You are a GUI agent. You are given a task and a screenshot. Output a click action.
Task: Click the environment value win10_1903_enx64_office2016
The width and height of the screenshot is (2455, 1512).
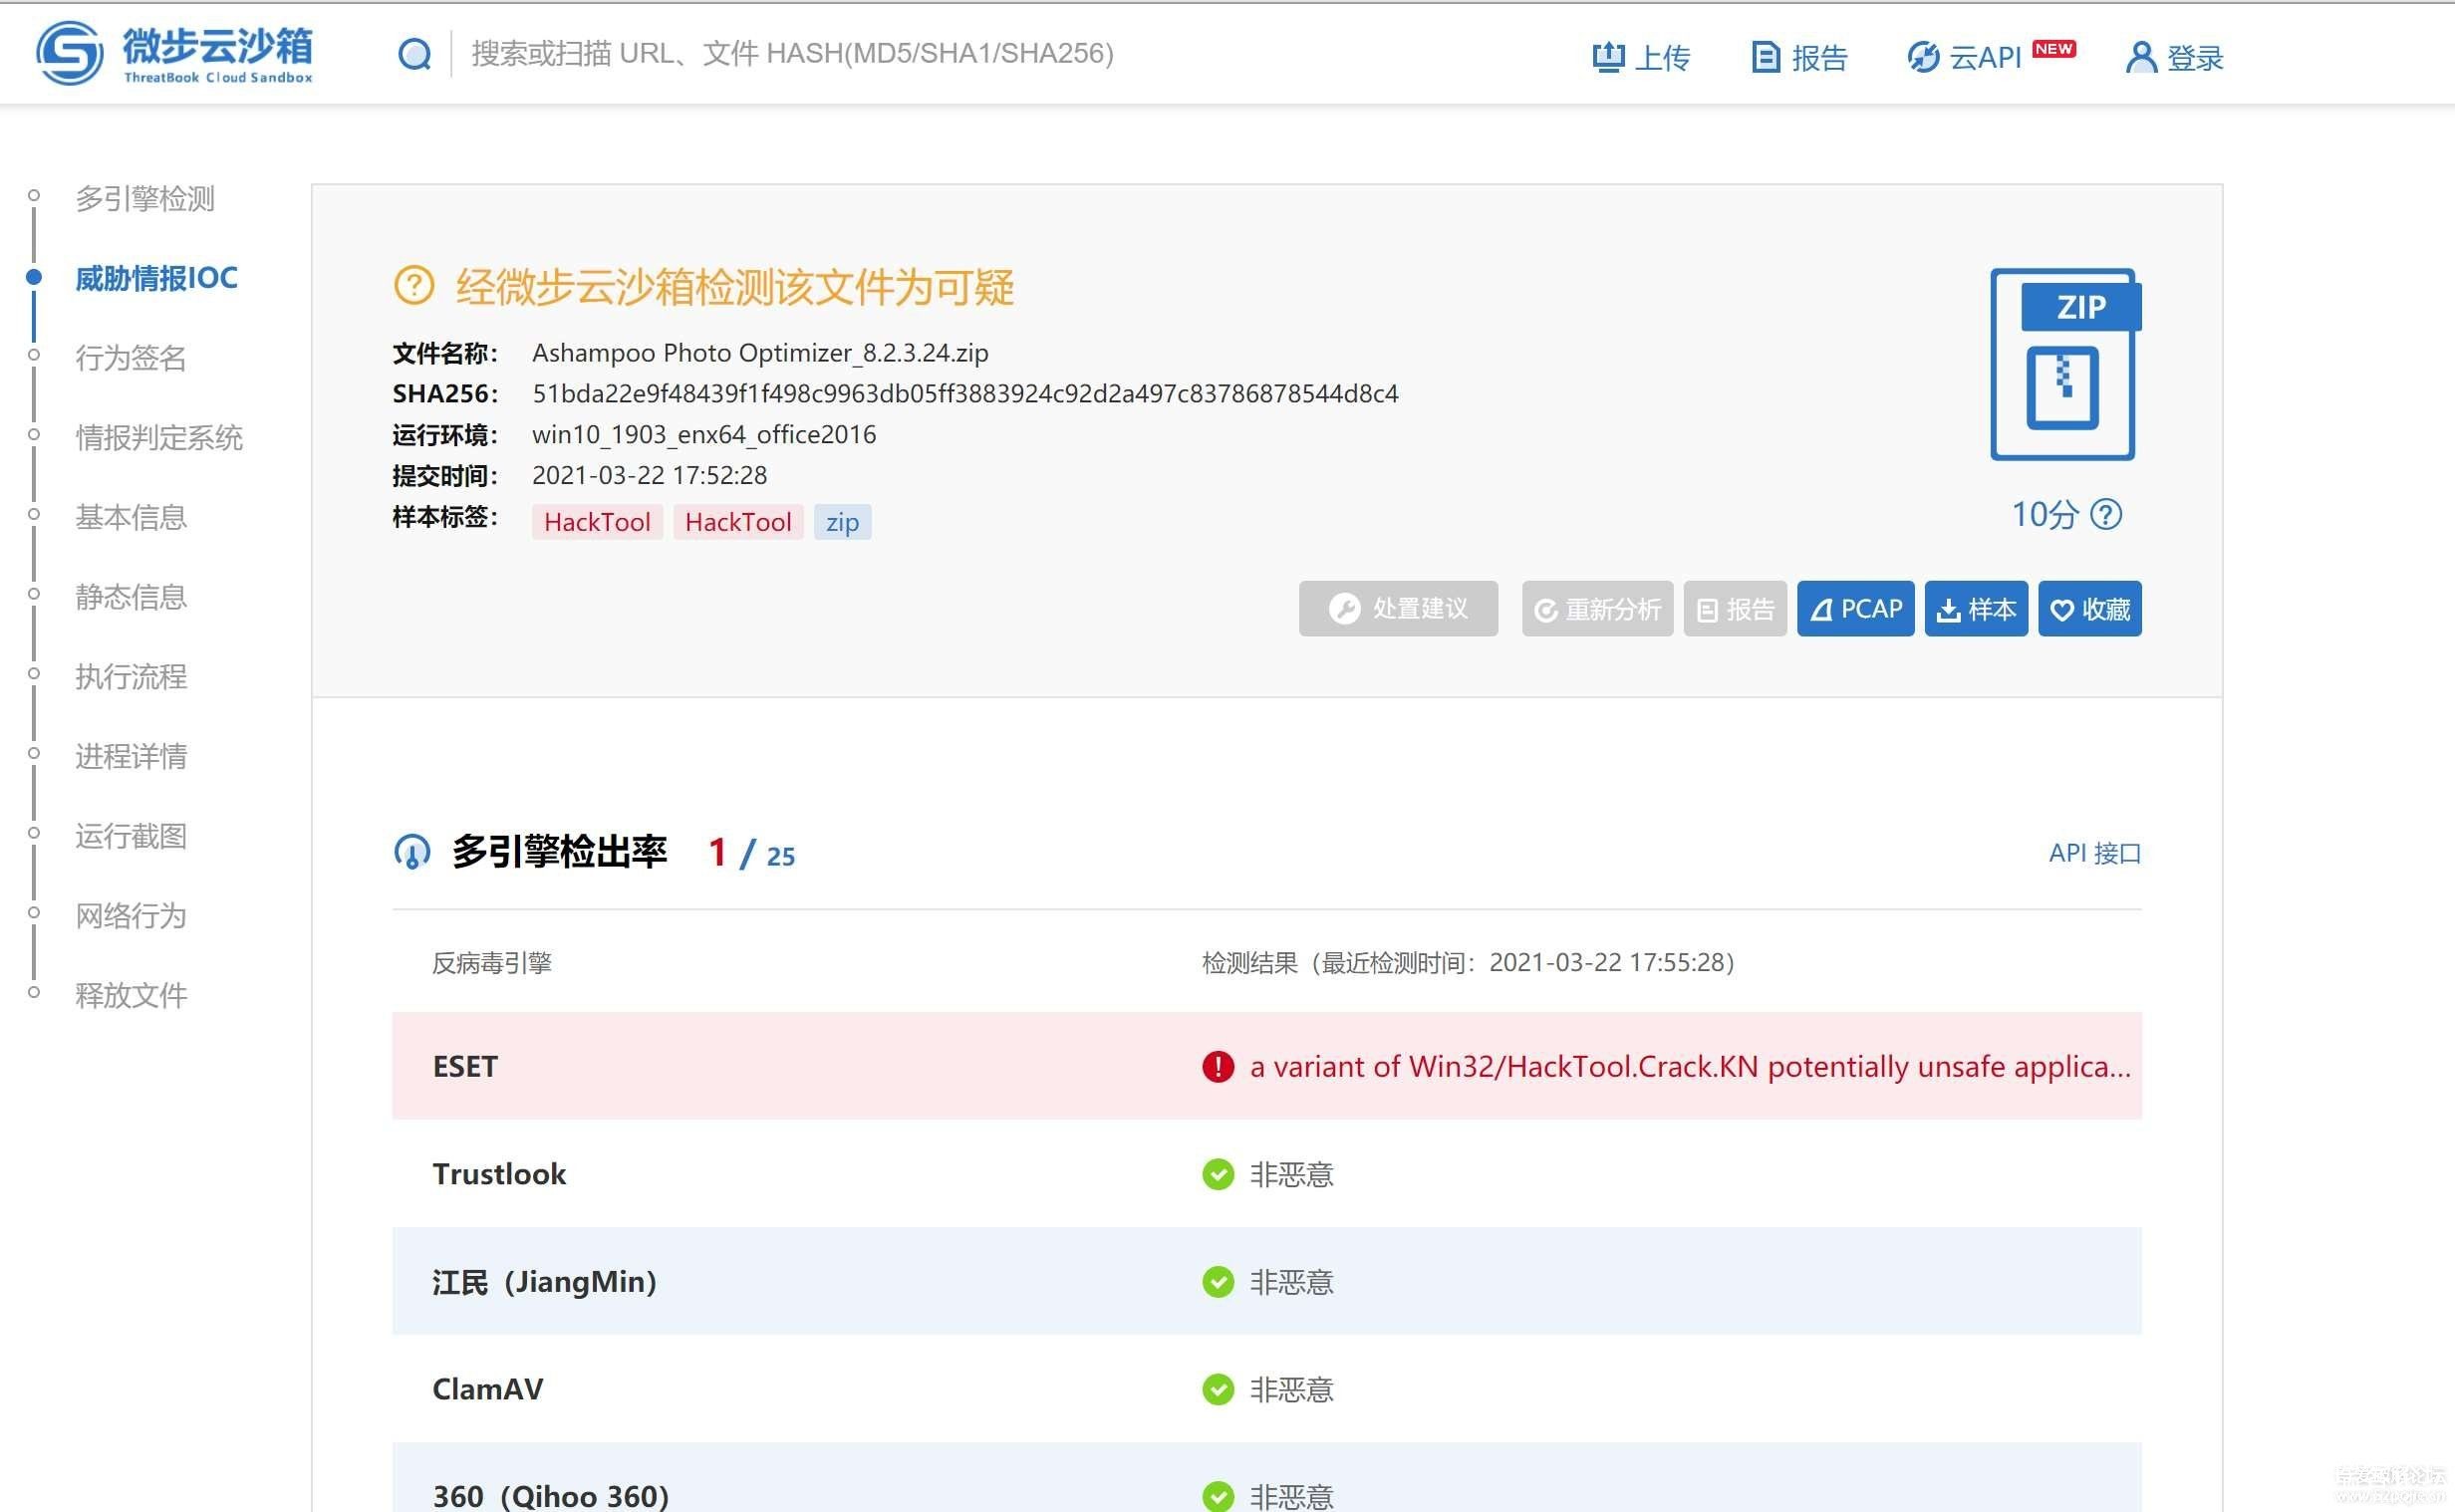click(x=704, y=435)
